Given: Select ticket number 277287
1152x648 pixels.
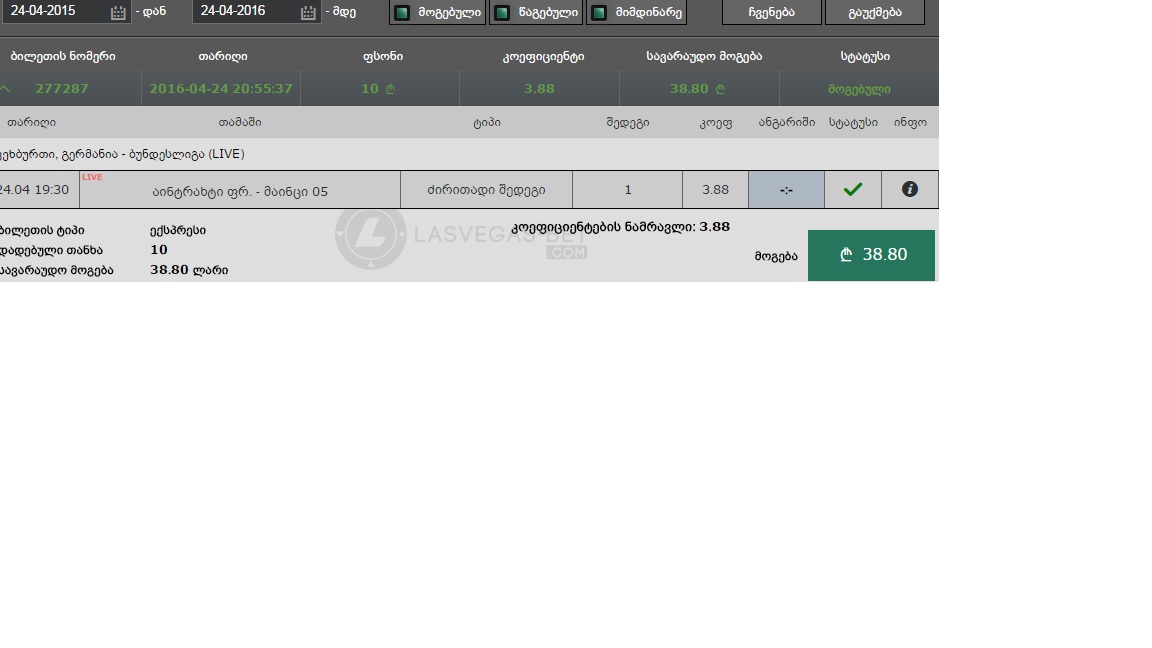Looking at the screenshot, I should click(62, 89).
